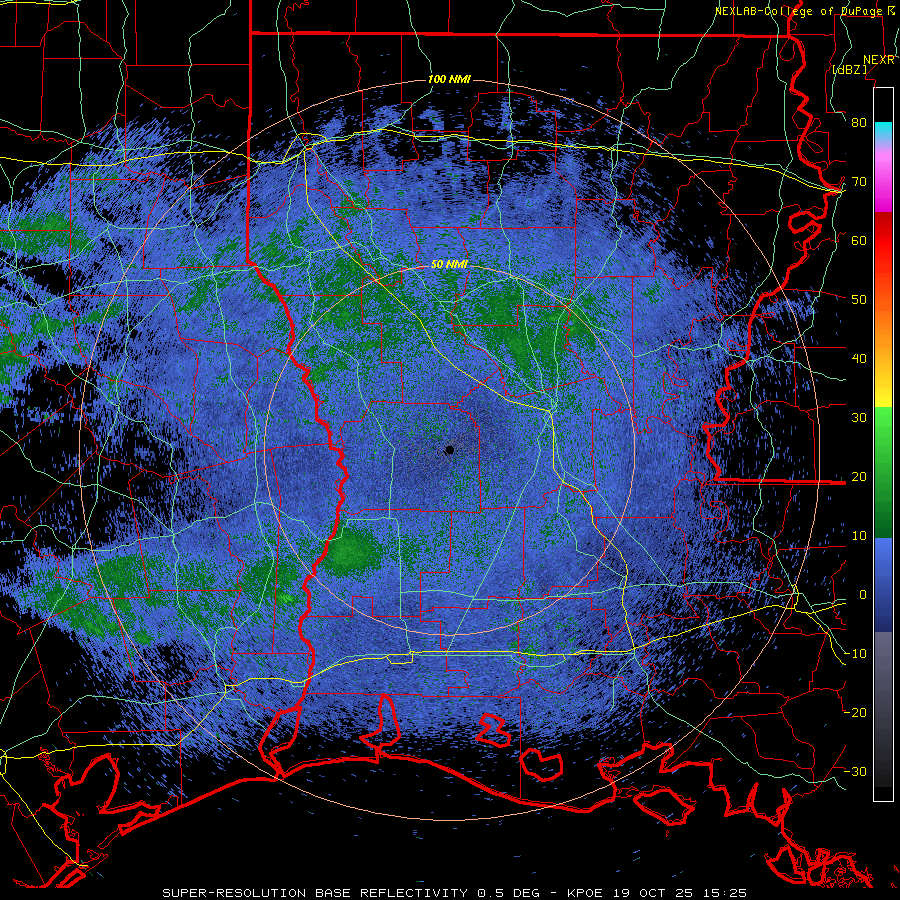Click the 60 dBZ legend value

pyautogui.click(x=859, y=240)
